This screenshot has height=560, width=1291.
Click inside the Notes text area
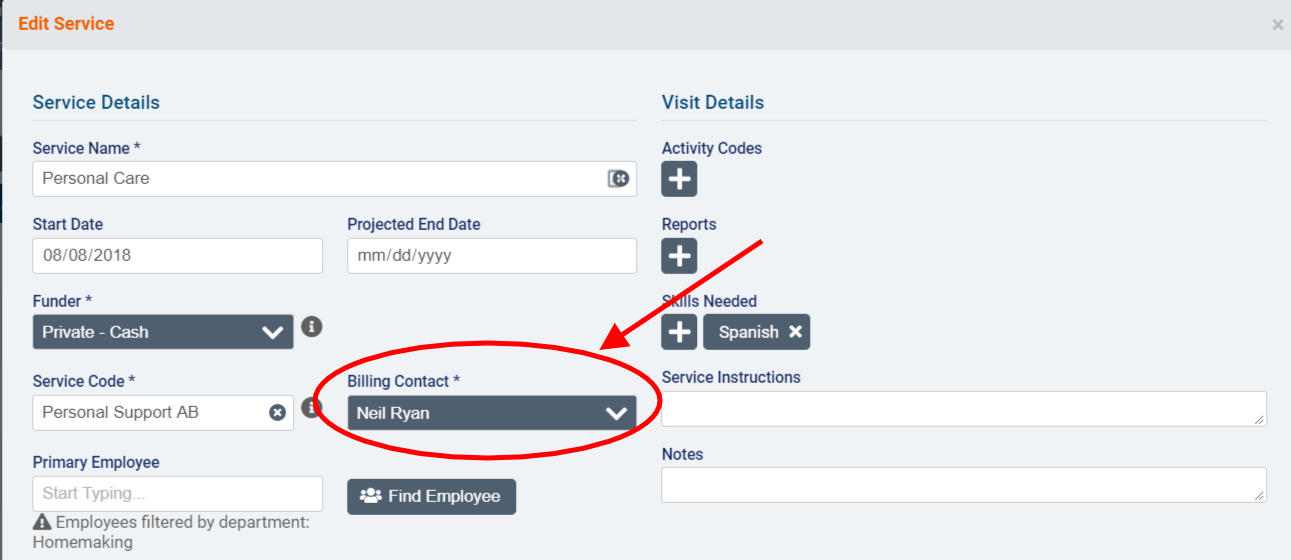coord(963,485)
